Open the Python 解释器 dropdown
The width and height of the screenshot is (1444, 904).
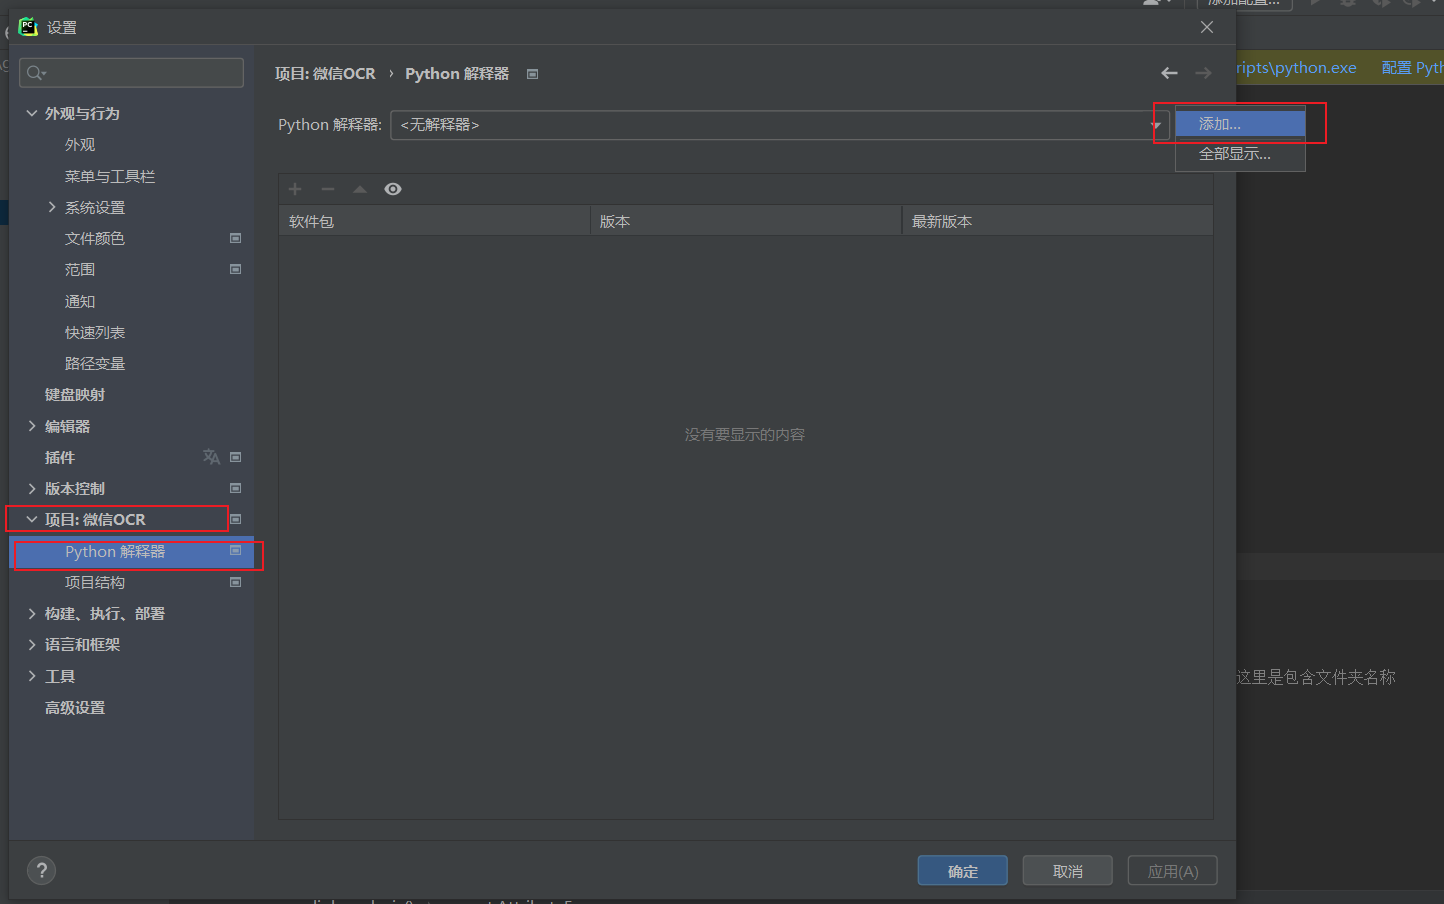click(779, 125)
